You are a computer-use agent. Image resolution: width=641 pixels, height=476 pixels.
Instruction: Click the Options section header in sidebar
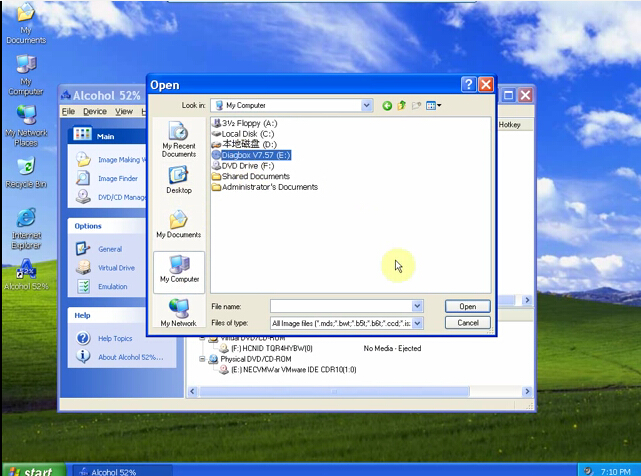coord(107,226)
